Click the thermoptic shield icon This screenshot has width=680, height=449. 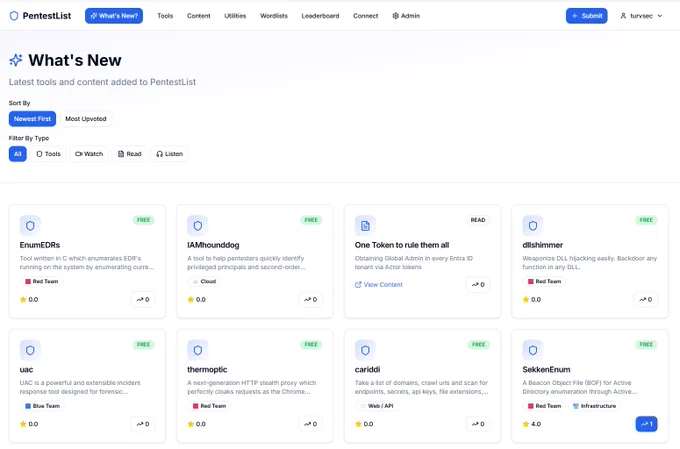point(198,350)
